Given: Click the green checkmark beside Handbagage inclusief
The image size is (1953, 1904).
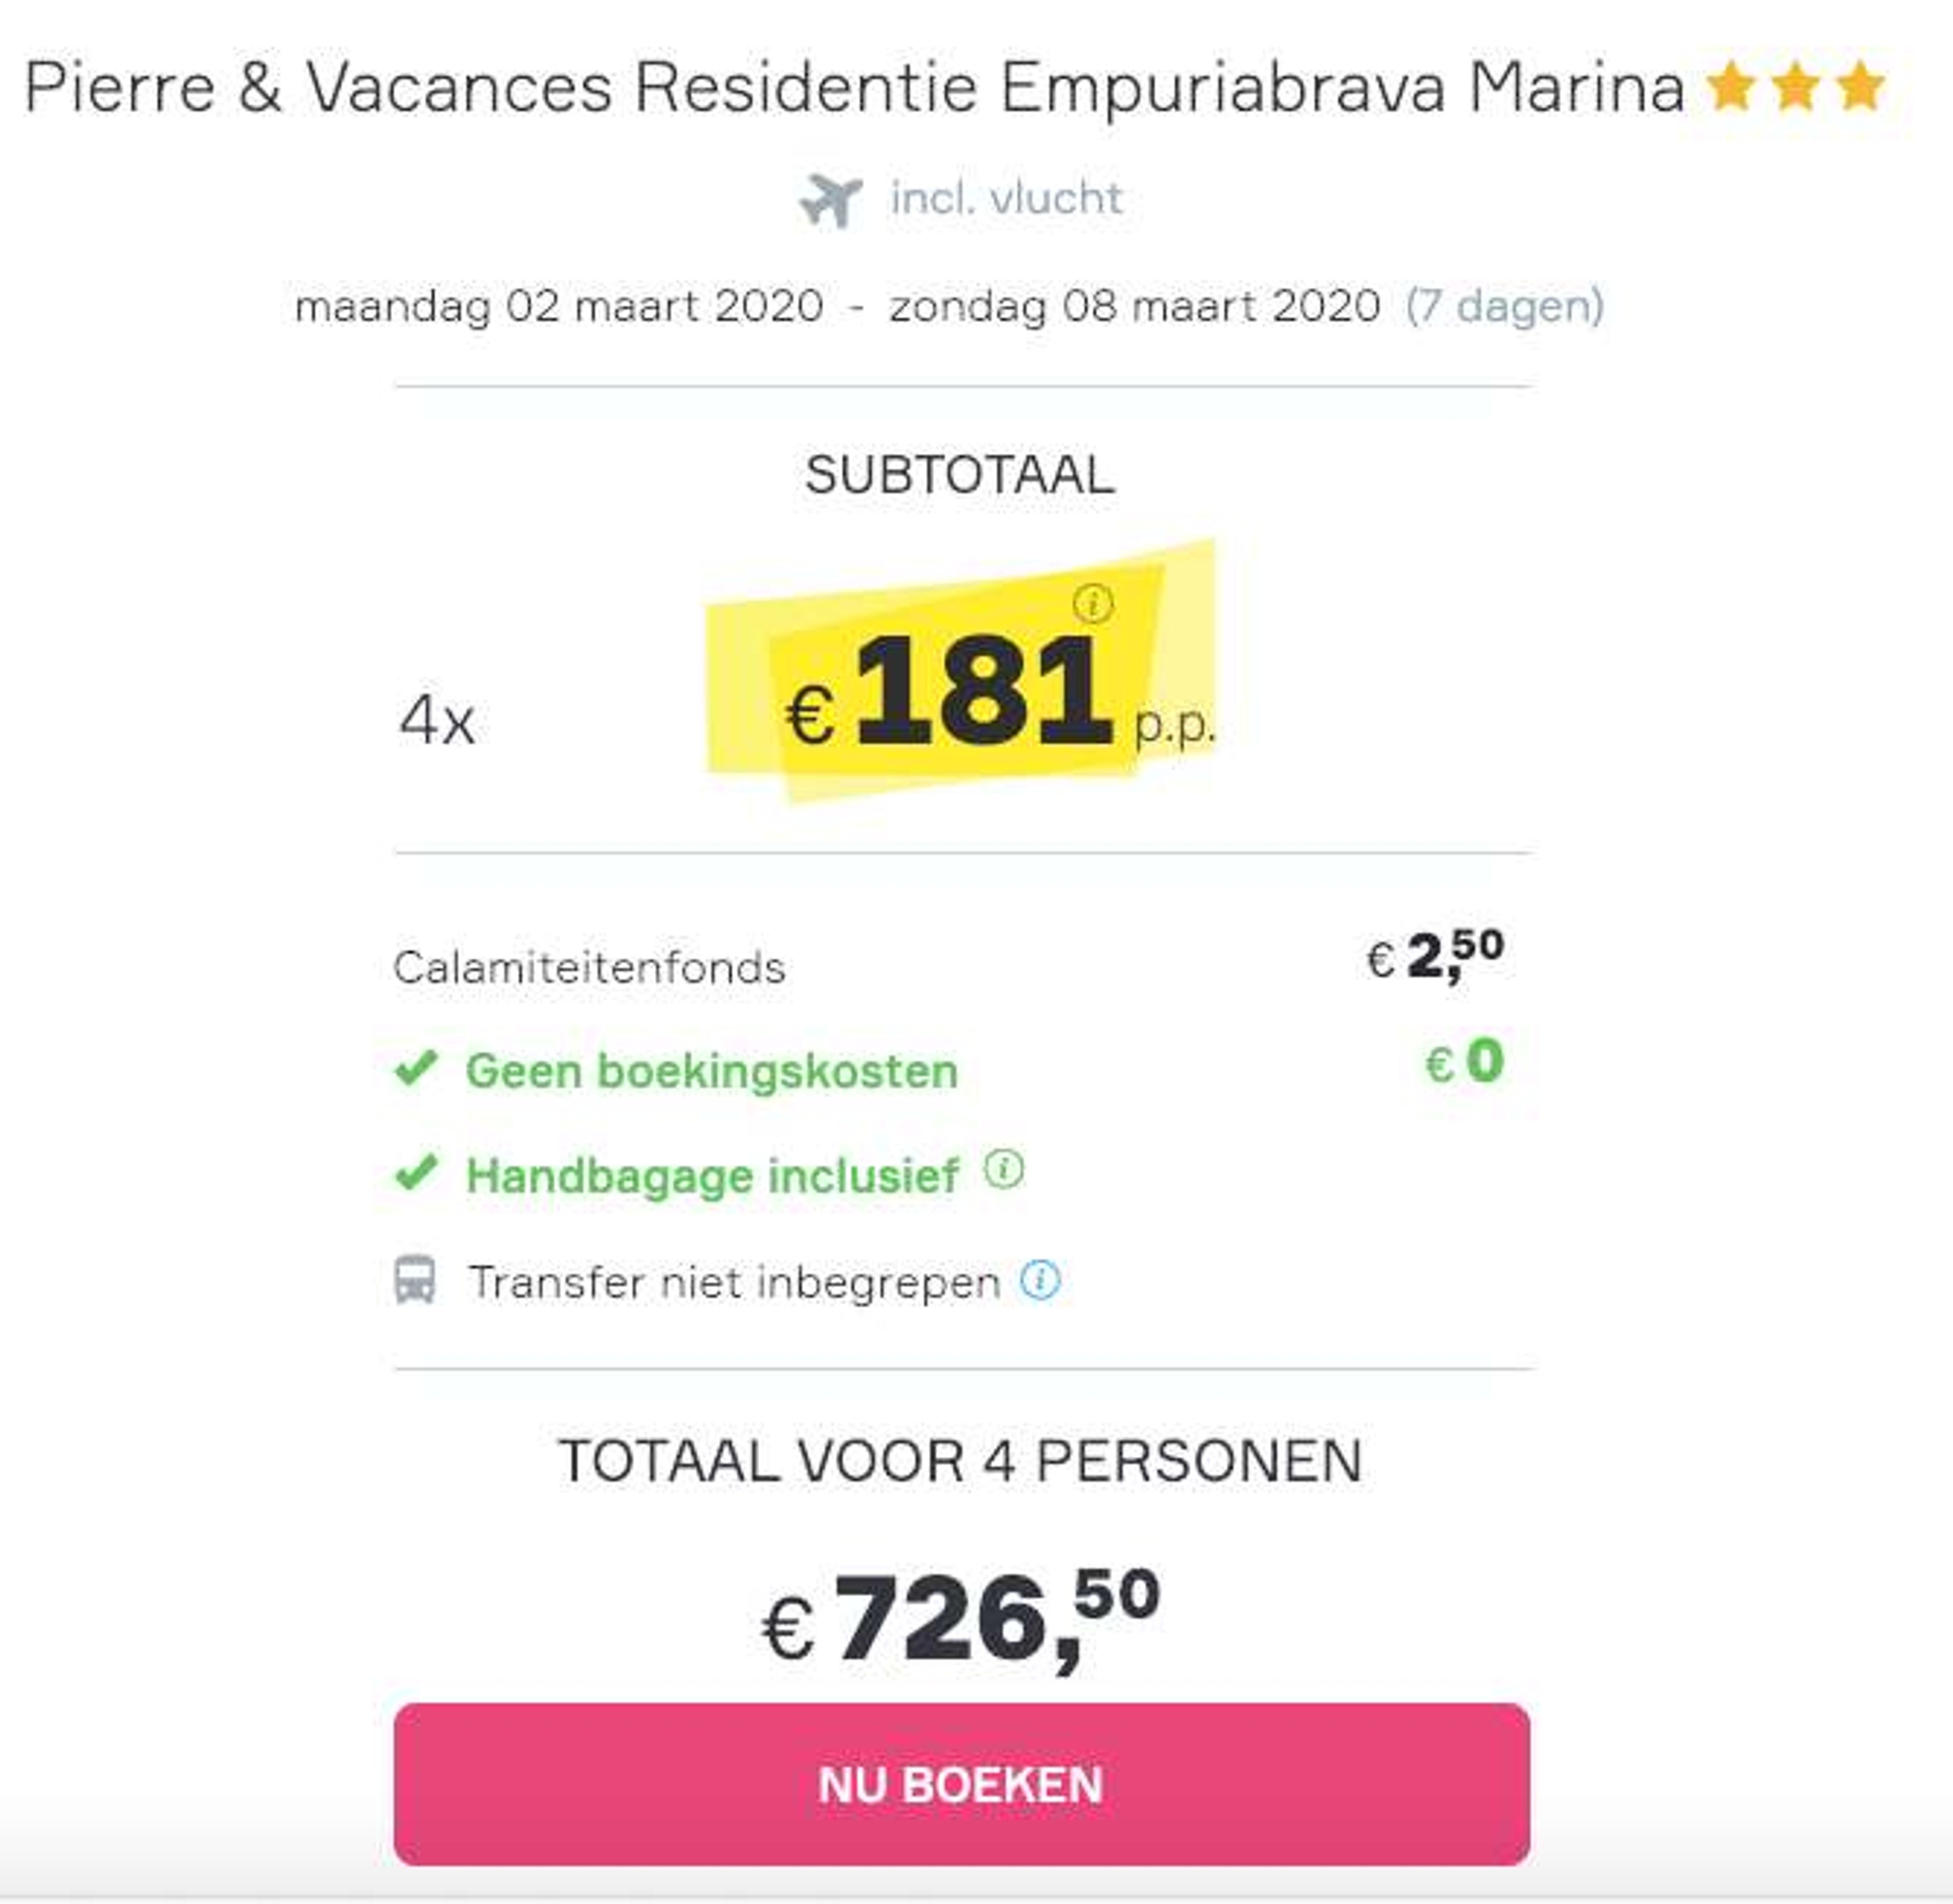Looking at the screenshot, I should pyautogui.click(x=416, y=1173).
